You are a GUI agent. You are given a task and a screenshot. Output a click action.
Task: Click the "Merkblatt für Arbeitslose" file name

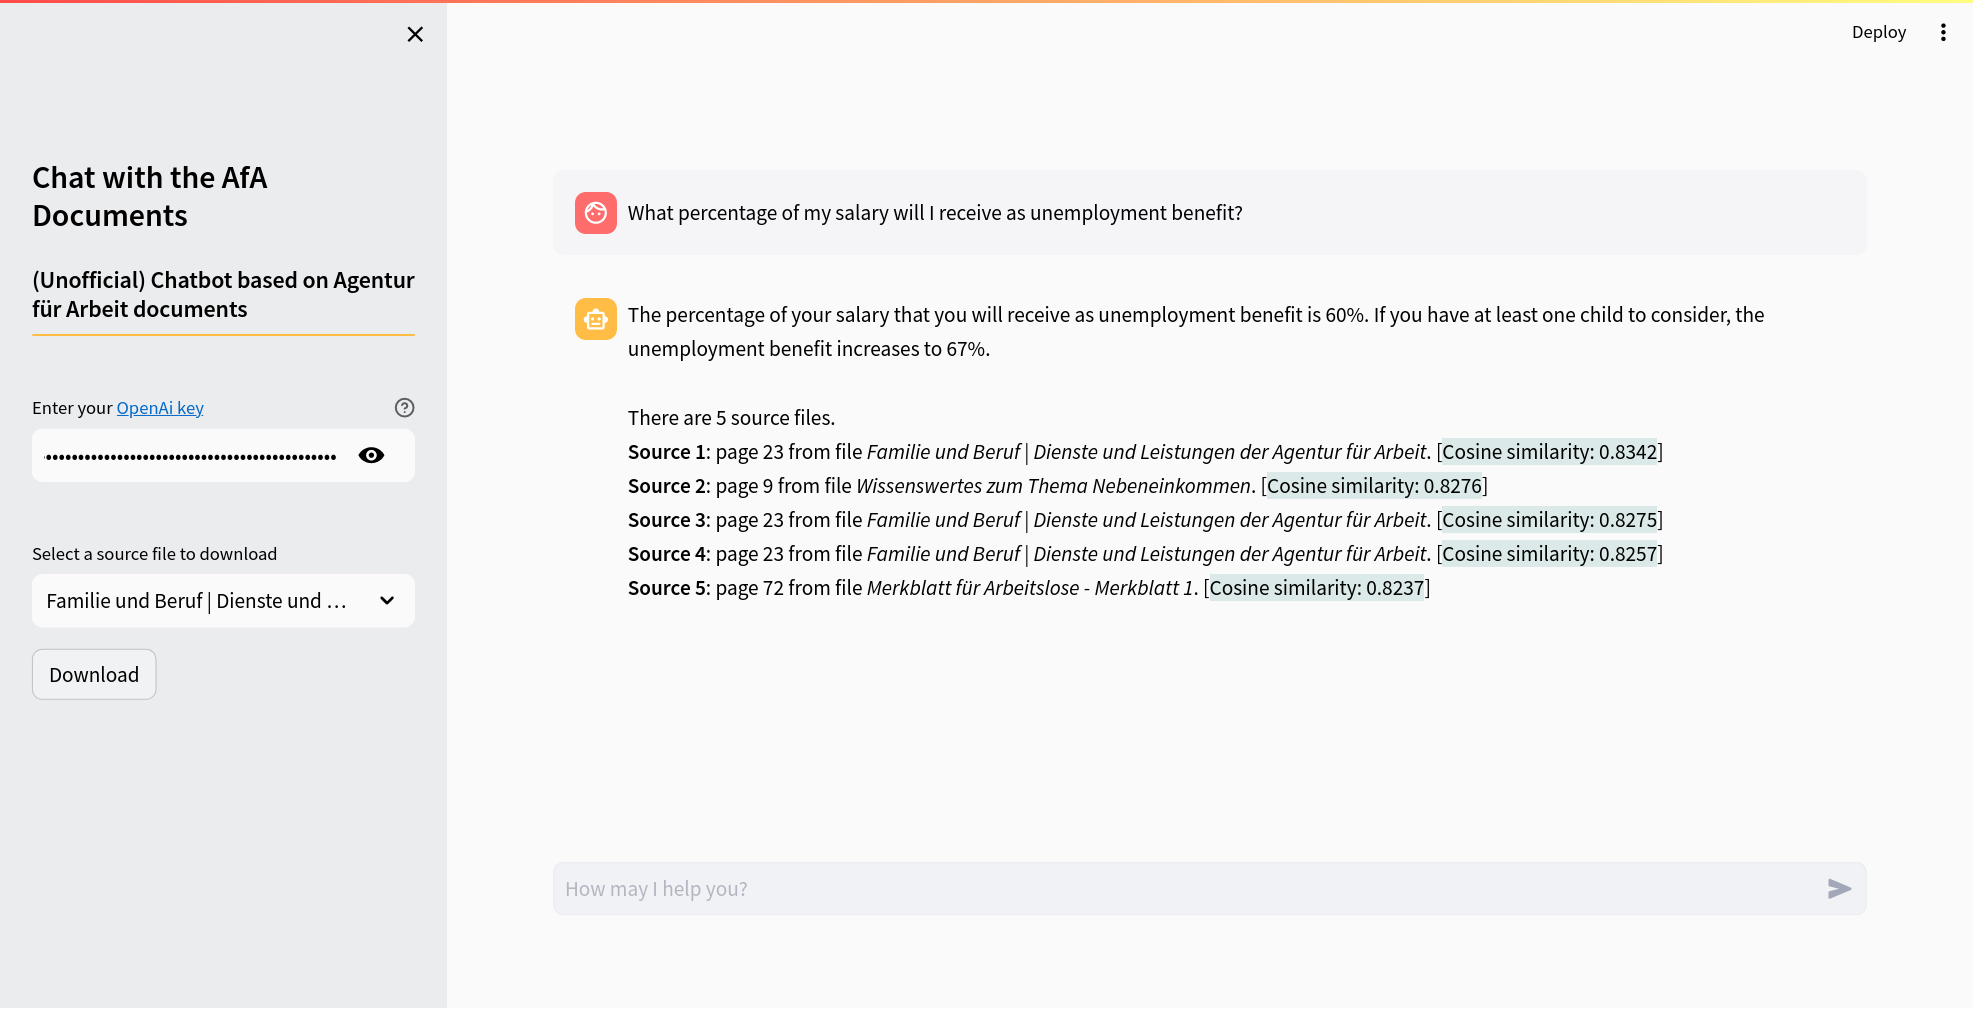click(x=1030, y=588)
